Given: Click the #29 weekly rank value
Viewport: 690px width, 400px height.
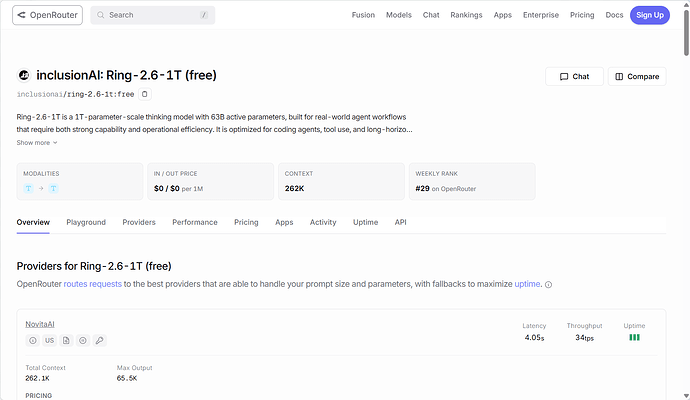Looking at the screenshot, I should point(422,188).
